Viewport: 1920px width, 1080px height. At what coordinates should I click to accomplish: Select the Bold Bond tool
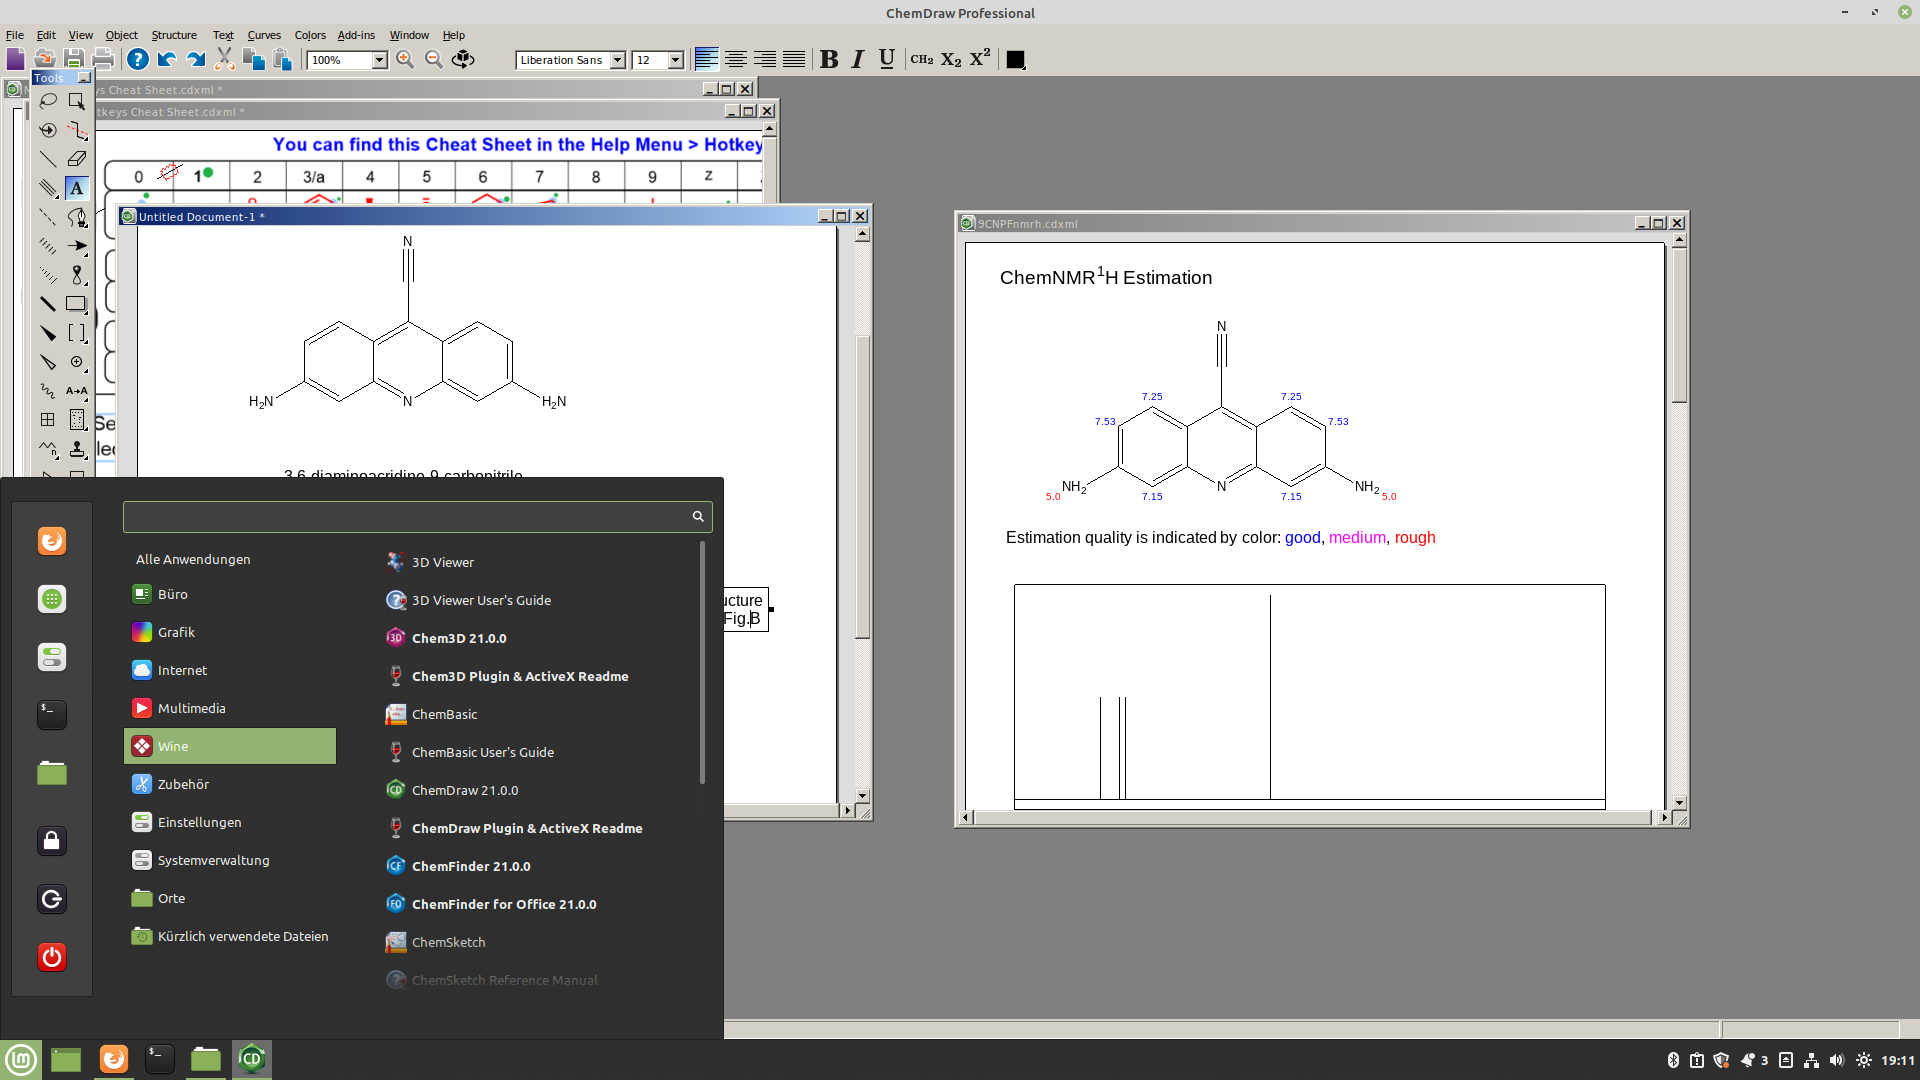(x=48, y=304)
